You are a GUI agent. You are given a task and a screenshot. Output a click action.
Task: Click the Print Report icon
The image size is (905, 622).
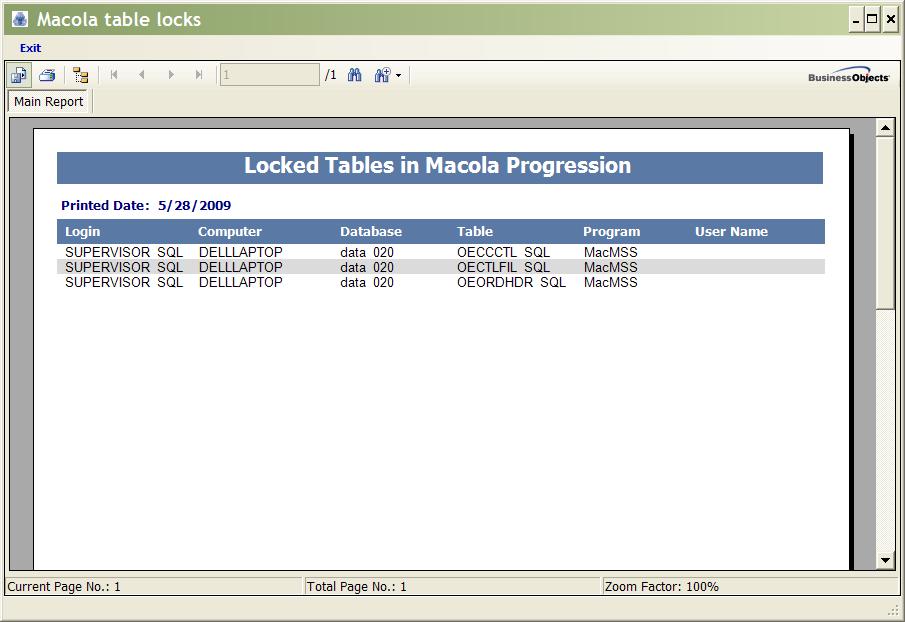point(47,75)
